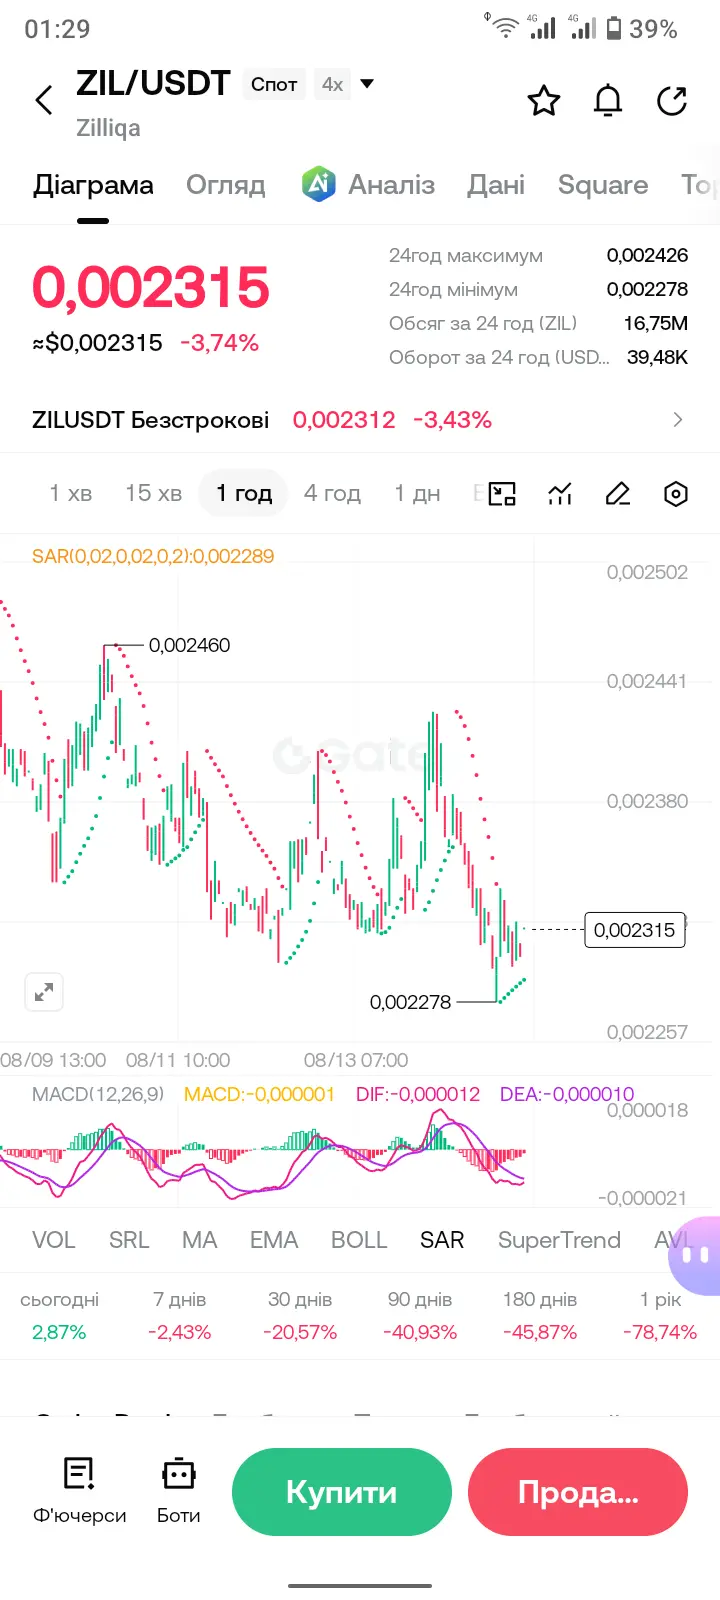Toggle the MA indicator

pyautogui.click(x=199, y=1240)
